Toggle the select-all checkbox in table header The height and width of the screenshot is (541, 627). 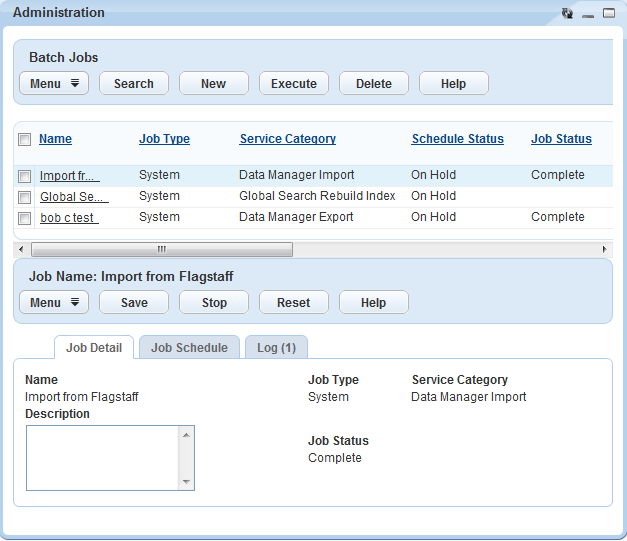point(24,140)
